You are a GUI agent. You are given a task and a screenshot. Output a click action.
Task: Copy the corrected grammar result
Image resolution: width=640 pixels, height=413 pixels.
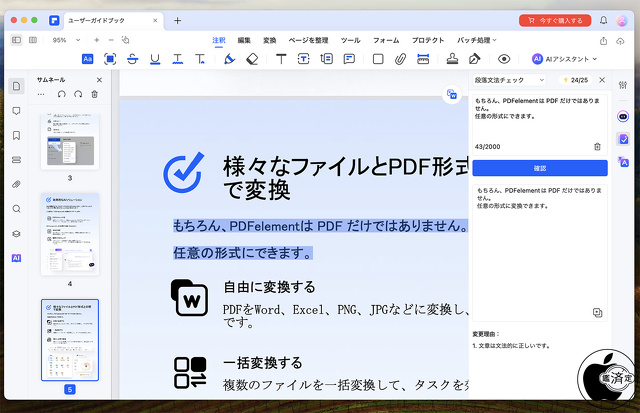coord(597,313)
